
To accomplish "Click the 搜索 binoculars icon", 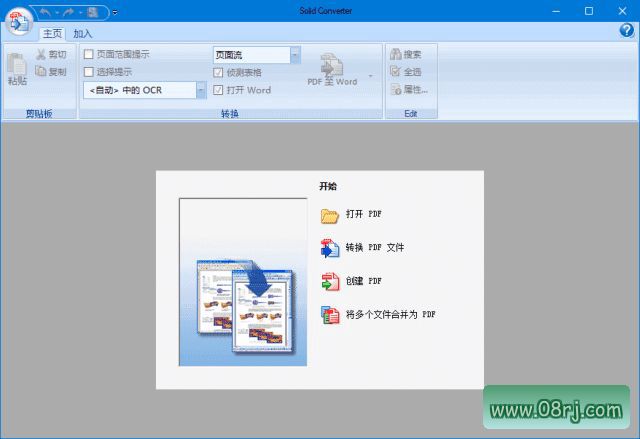I will coord(396,54).
